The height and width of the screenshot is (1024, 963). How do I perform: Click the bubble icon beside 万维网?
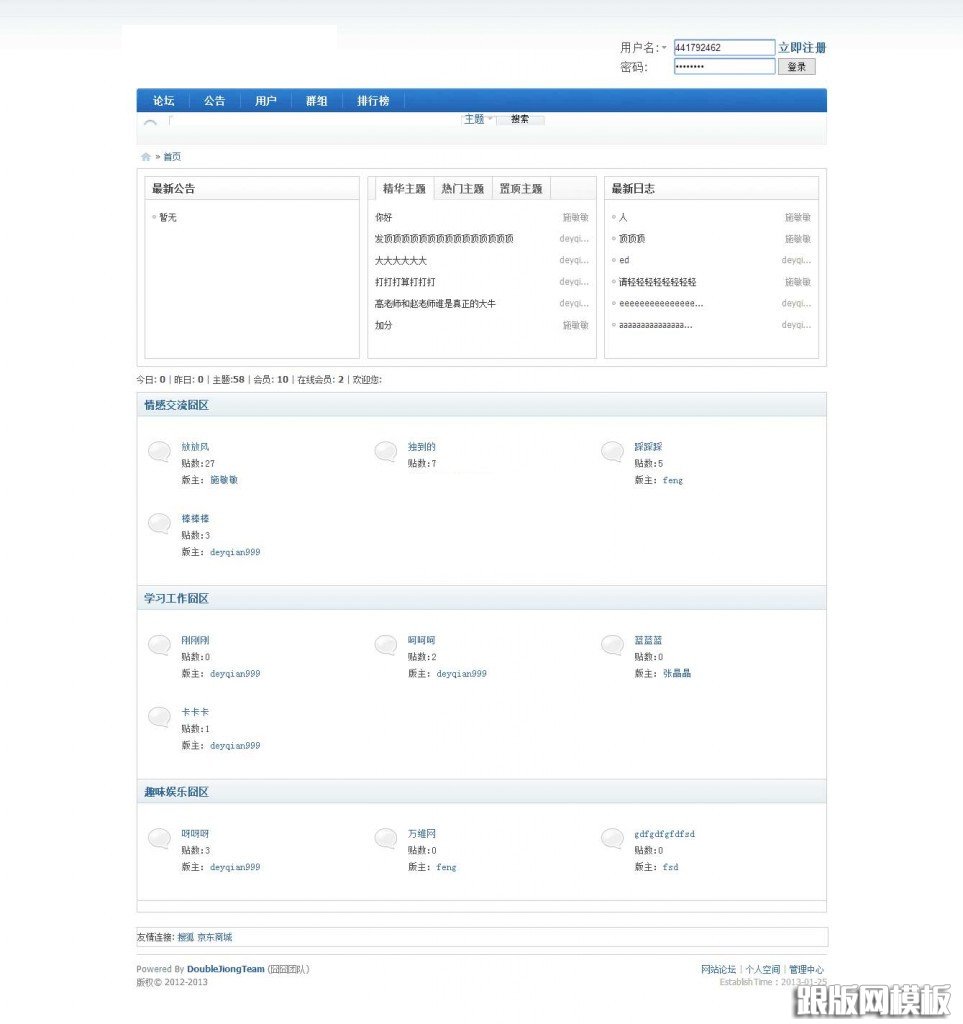(386, 838)
